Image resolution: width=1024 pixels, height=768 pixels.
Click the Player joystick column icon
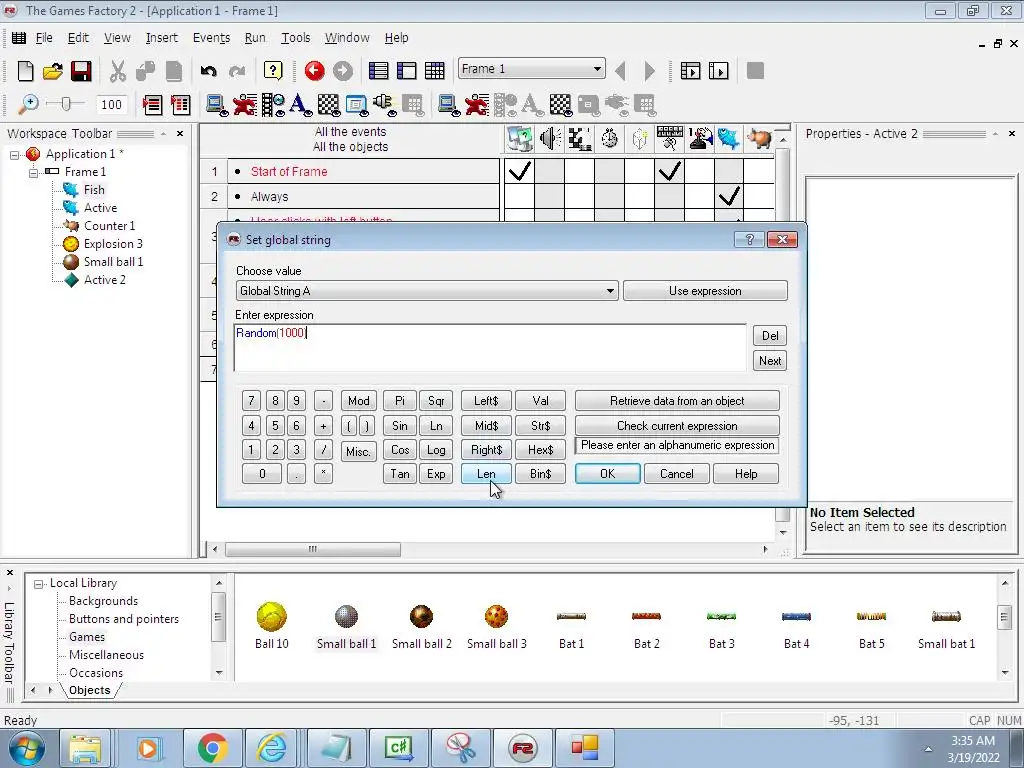pyautogui.click(x=699, y=138)
